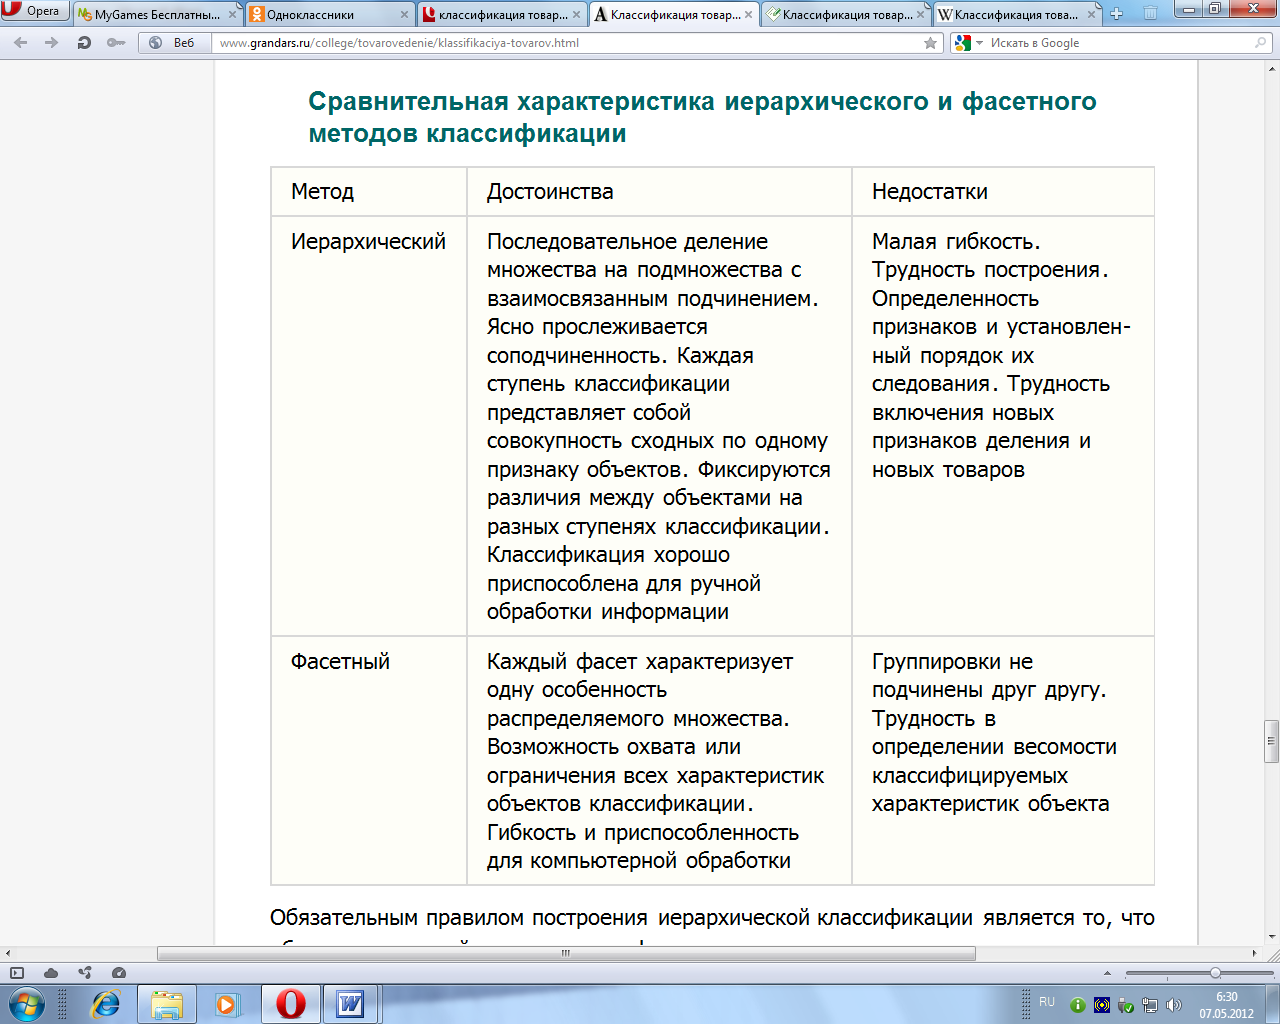Open network tray icon
The height and width of the screenshot is (1024, 1280).
click(1150, 1005)
